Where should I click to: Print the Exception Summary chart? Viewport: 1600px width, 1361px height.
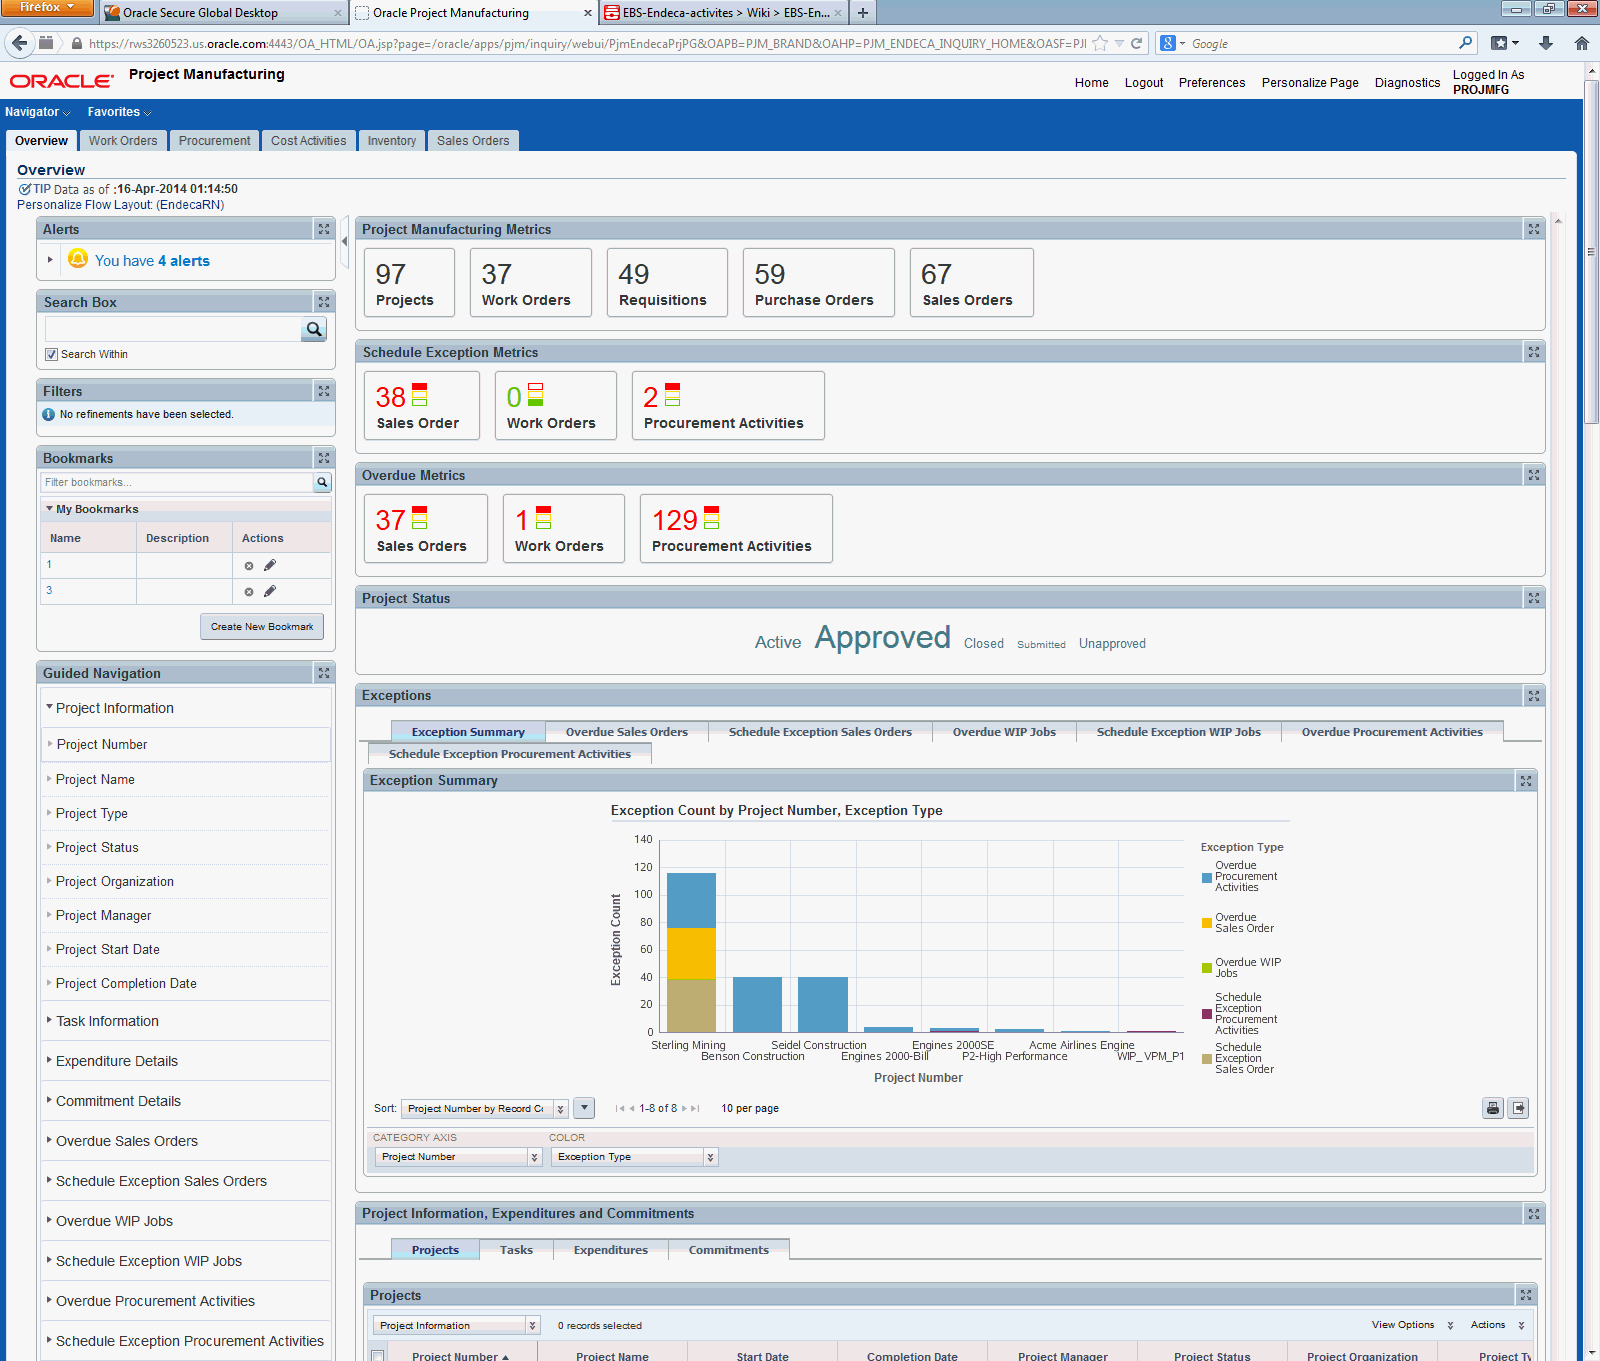[1493, 1108]
